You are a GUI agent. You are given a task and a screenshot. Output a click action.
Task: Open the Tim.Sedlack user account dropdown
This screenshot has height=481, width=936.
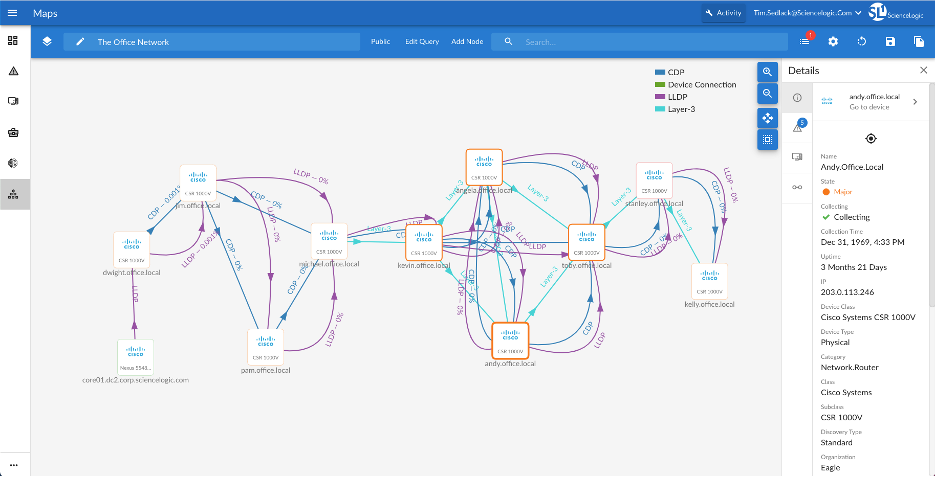coord(807,13)
